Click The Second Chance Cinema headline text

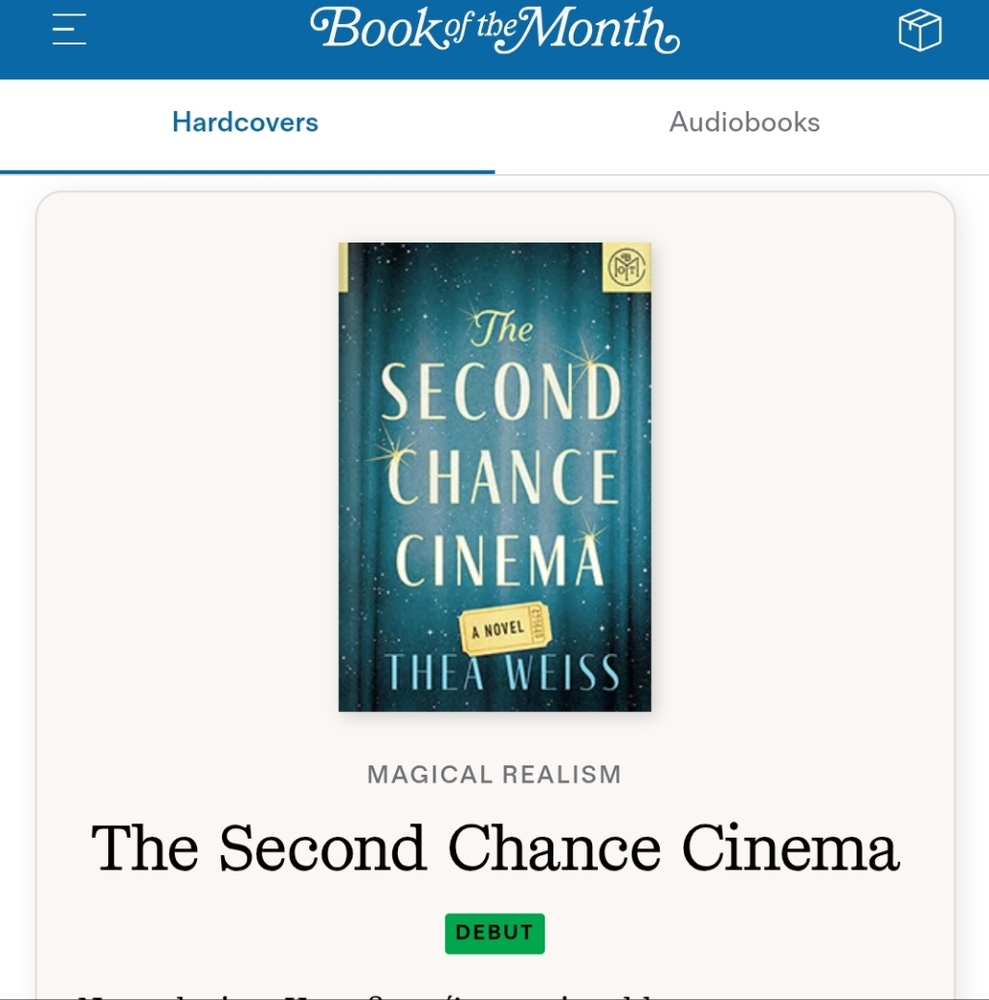point(494,847)
